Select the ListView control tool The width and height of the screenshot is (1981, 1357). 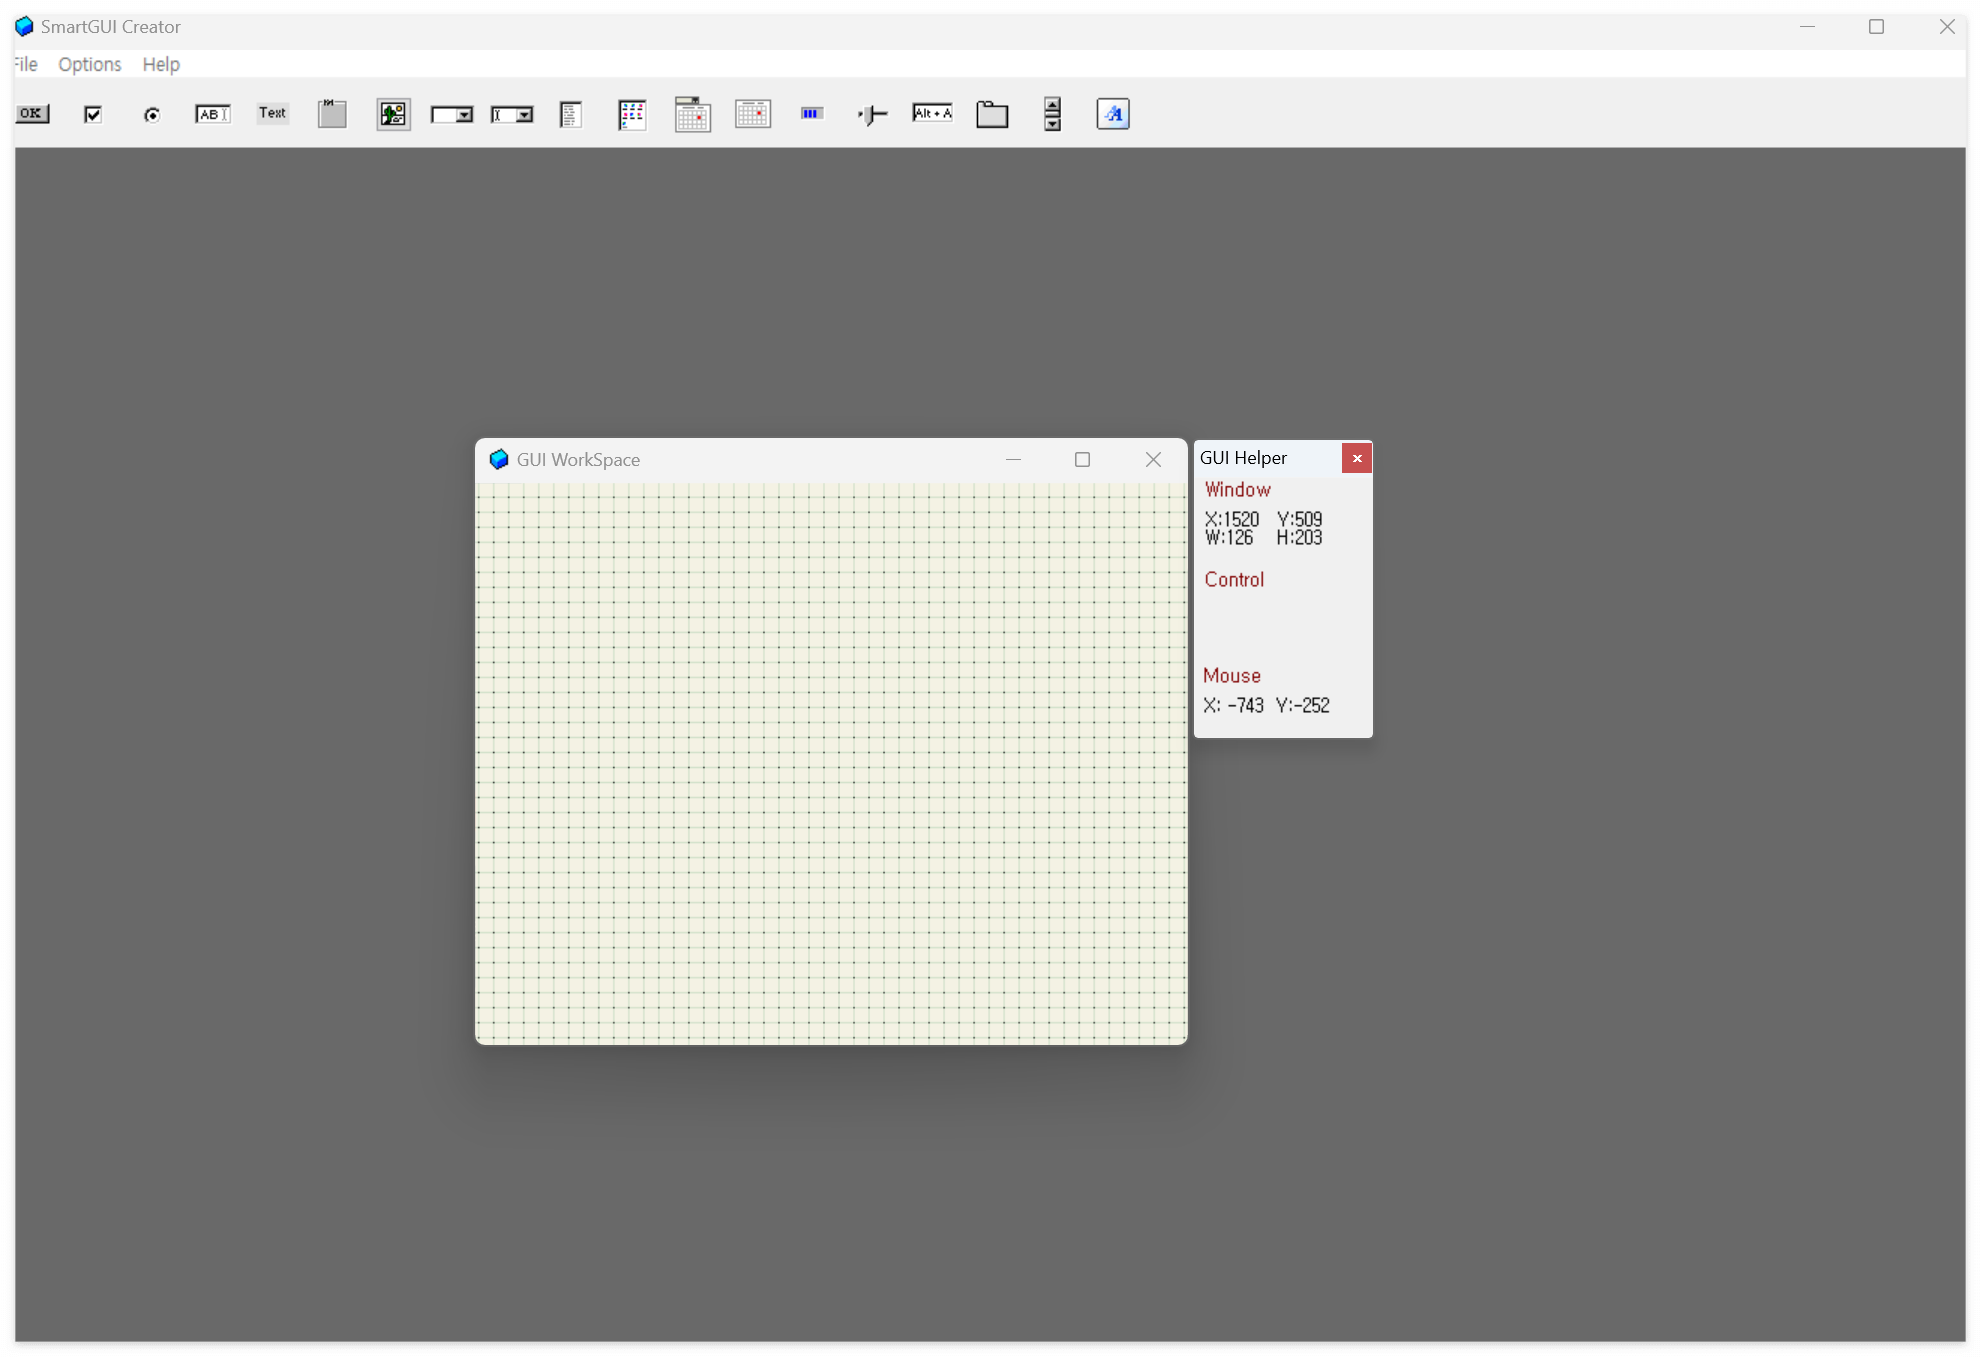point(632,114)
